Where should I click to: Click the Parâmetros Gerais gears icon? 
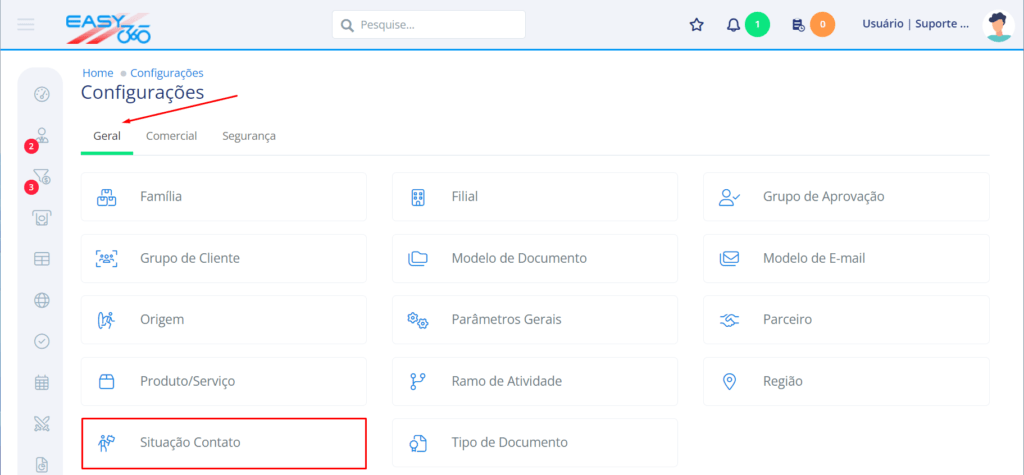(x=418, y=320)
